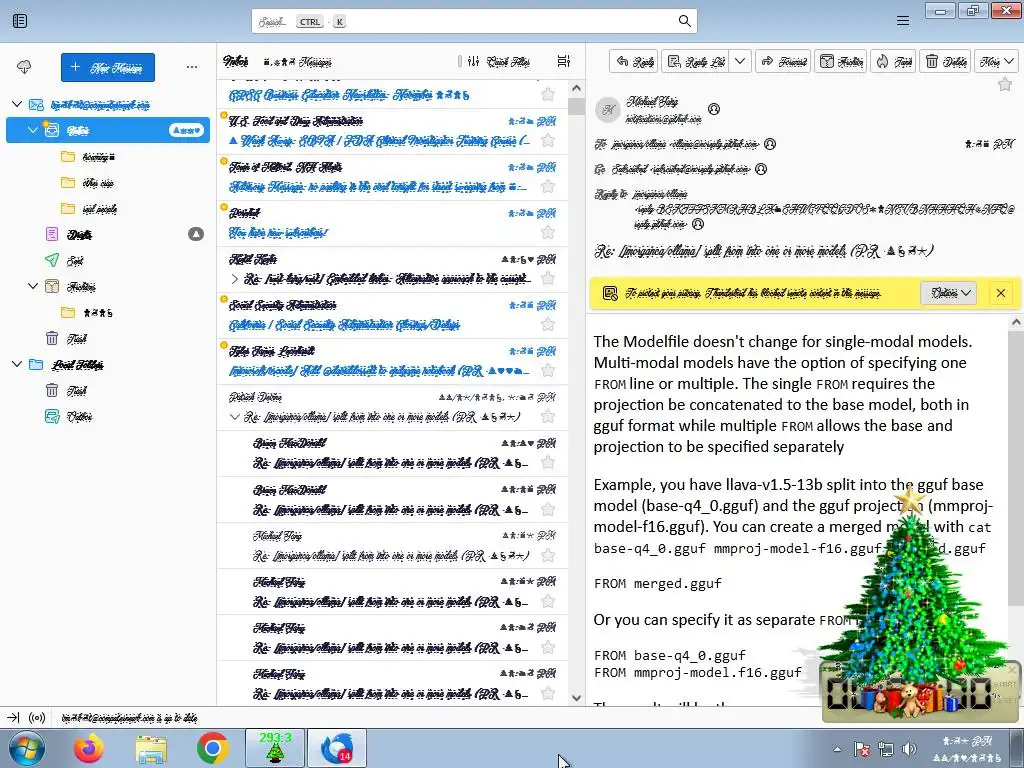Collapse the Inbox folder subtree arrow
Image resolution: width=1024 pixels, height=768 pixels.
pyautogui.click(x=33, y=130)
